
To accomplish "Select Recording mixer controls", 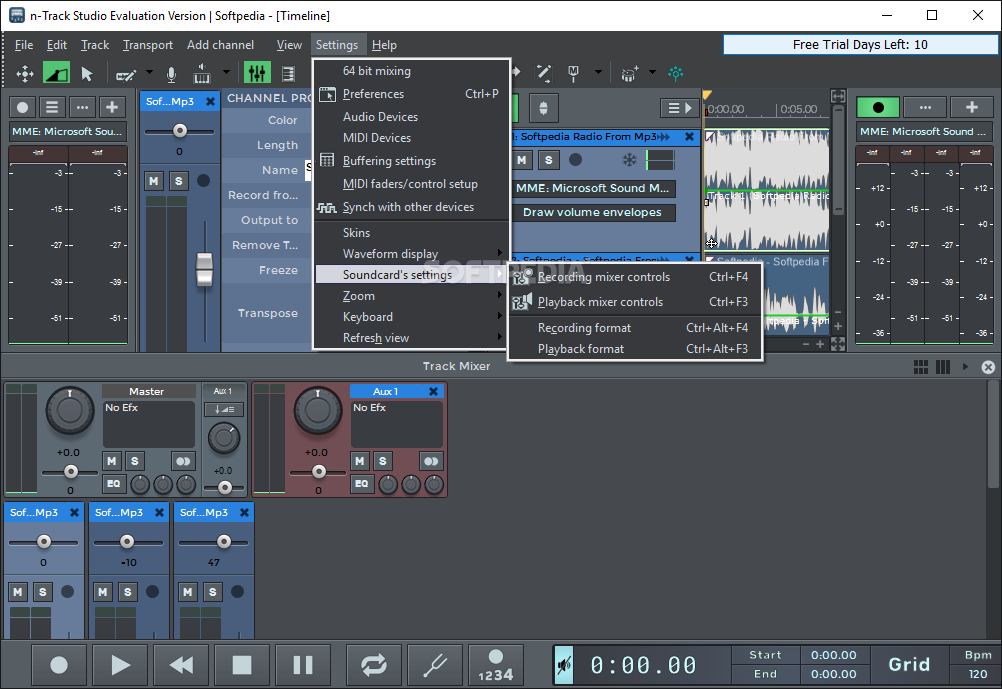I will [635, 277].
